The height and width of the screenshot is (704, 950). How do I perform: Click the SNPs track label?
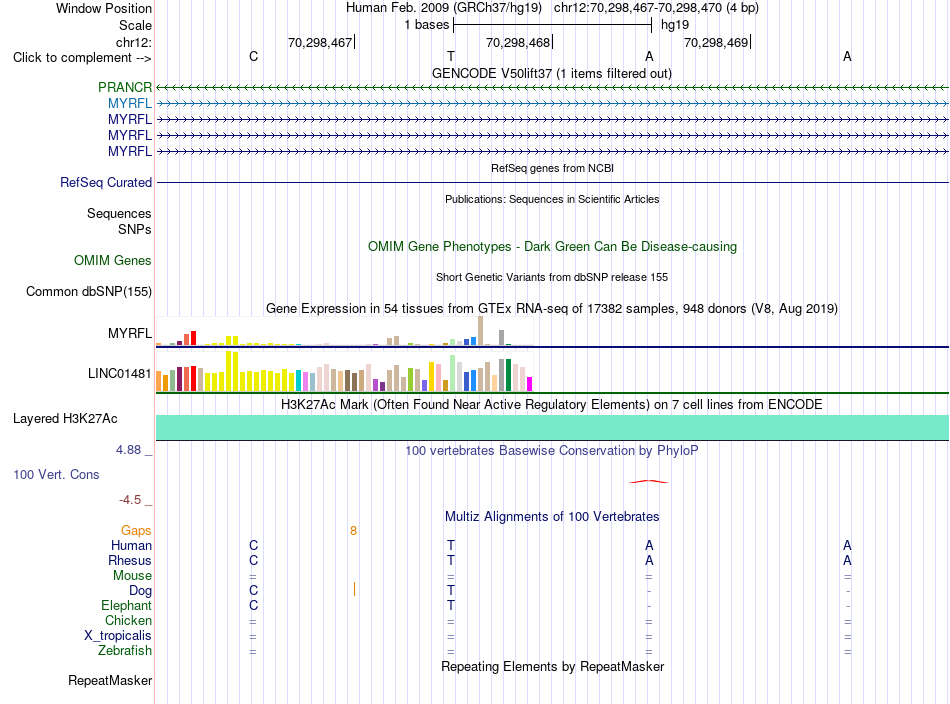135,229
